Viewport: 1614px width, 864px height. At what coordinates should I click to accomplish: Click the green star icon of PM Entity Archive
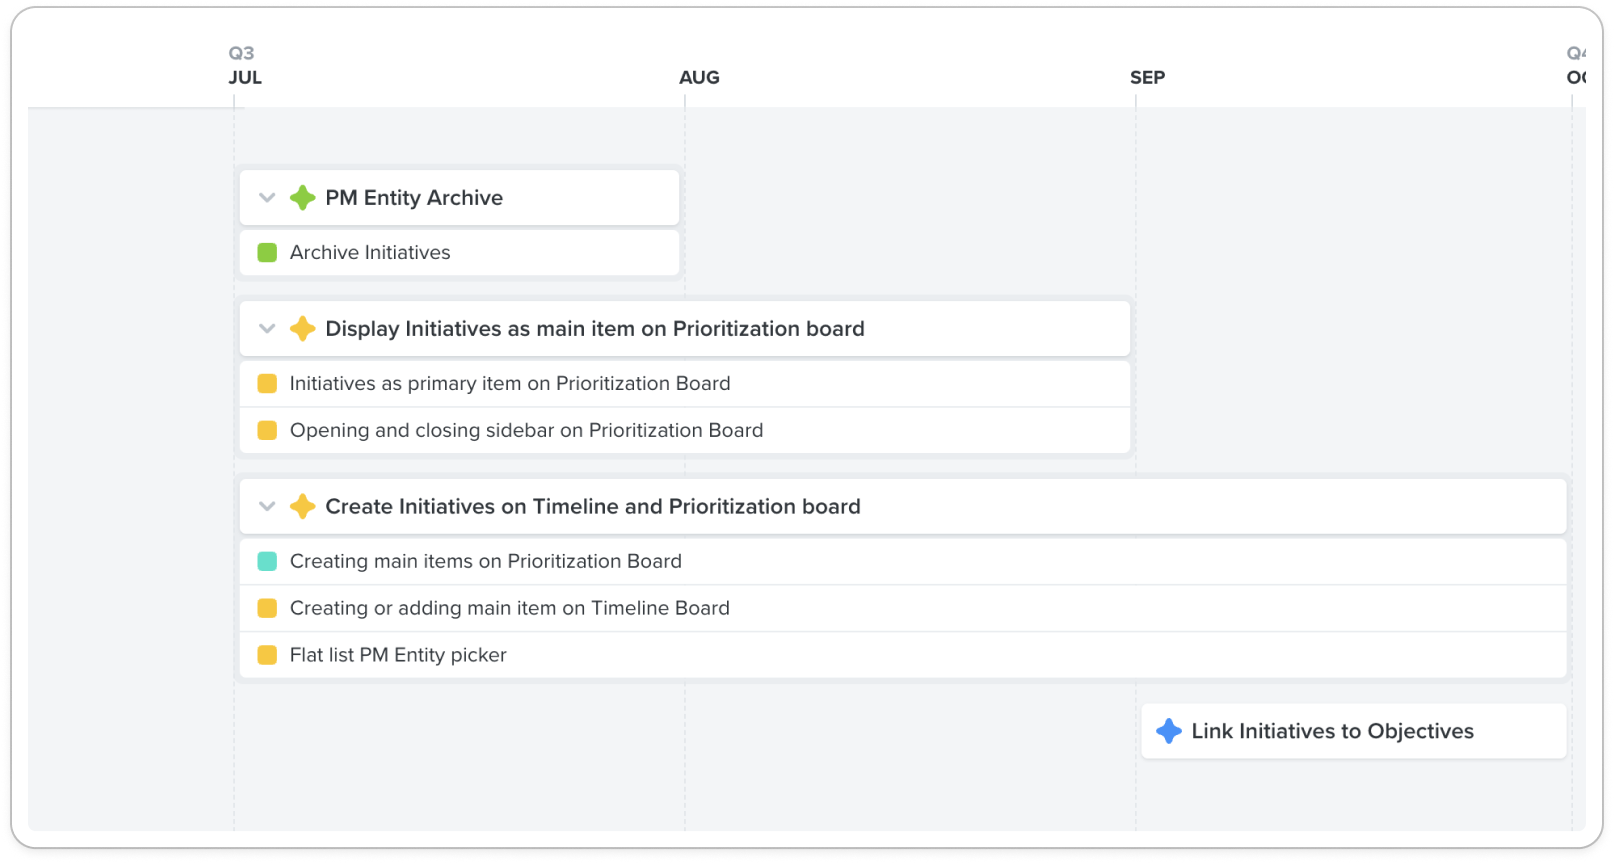tap(302, 198)
